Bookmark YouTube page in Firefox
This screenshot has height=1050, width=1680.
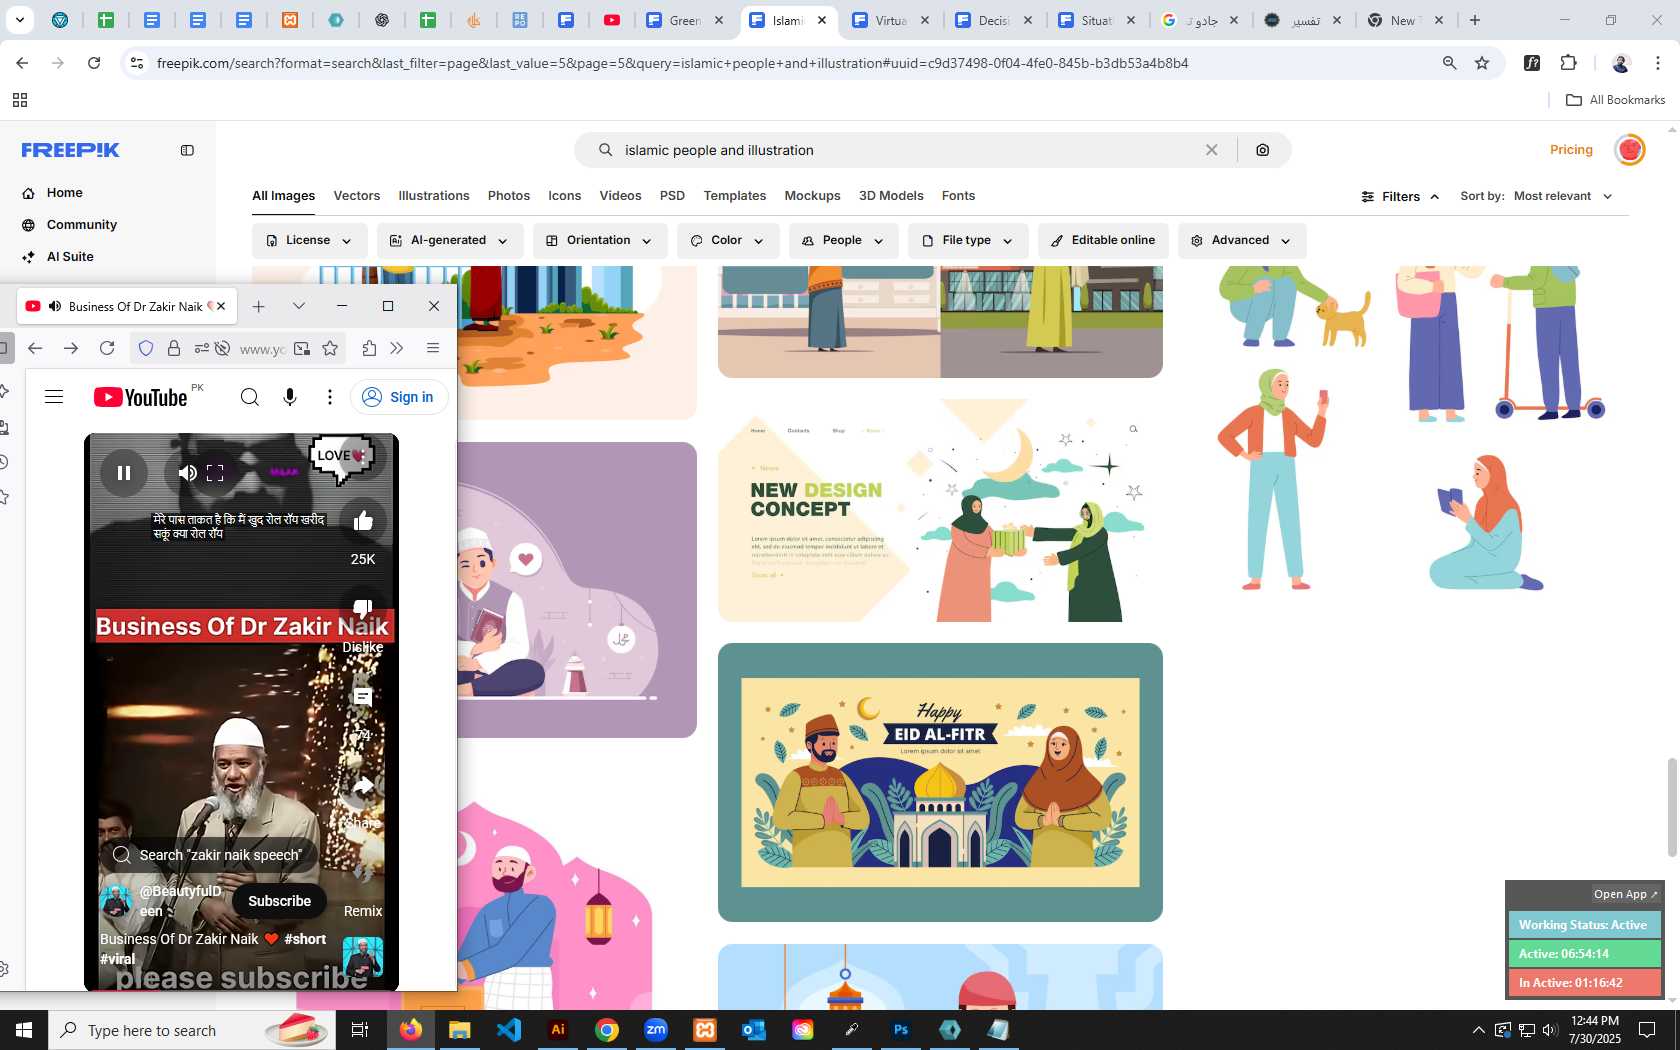point(330,348)
